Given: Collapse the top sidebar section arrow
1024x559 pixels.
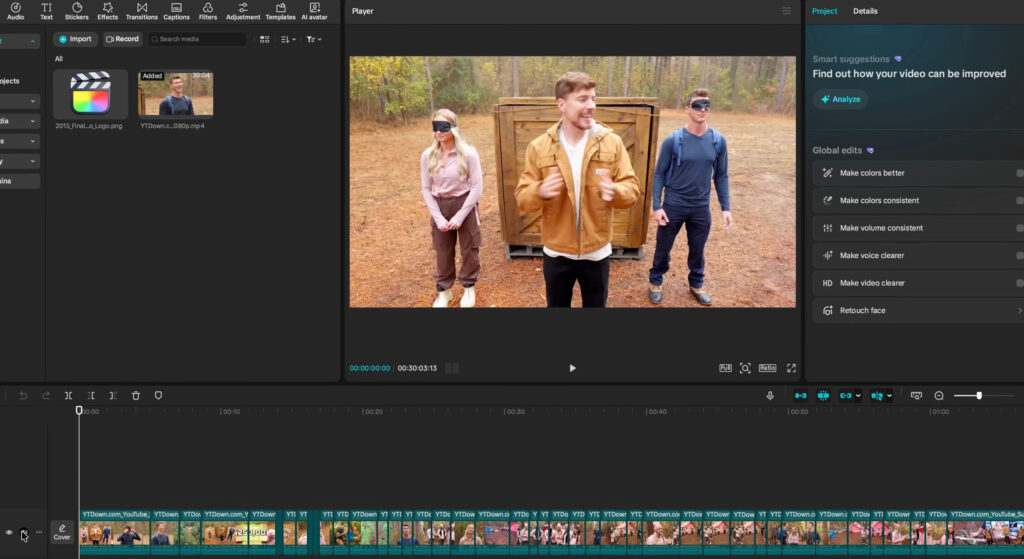Looking at the screenshot, I should (32, 41).
